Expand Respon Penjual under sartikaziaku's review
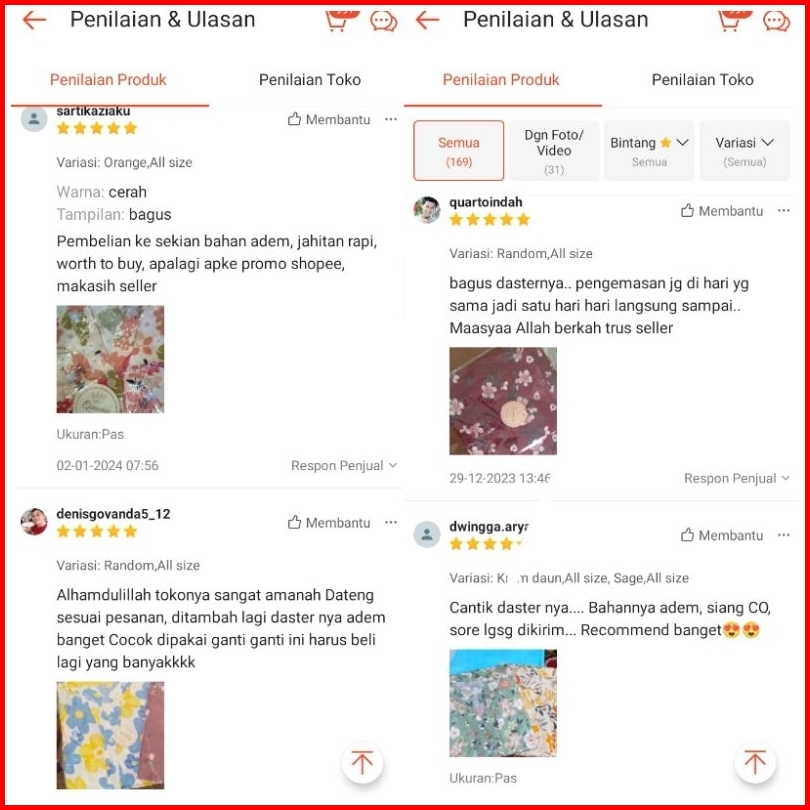Image resolution: width=810 pixels, height=810 pixels. point(344,465)
